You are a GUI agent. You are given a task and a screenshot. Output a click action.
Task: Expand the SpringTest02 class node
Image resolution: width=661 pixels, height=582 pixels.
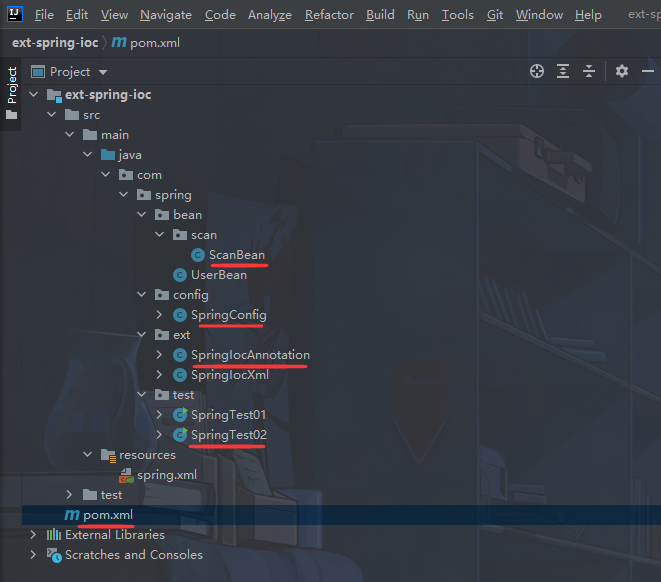[x=159, y=434]
